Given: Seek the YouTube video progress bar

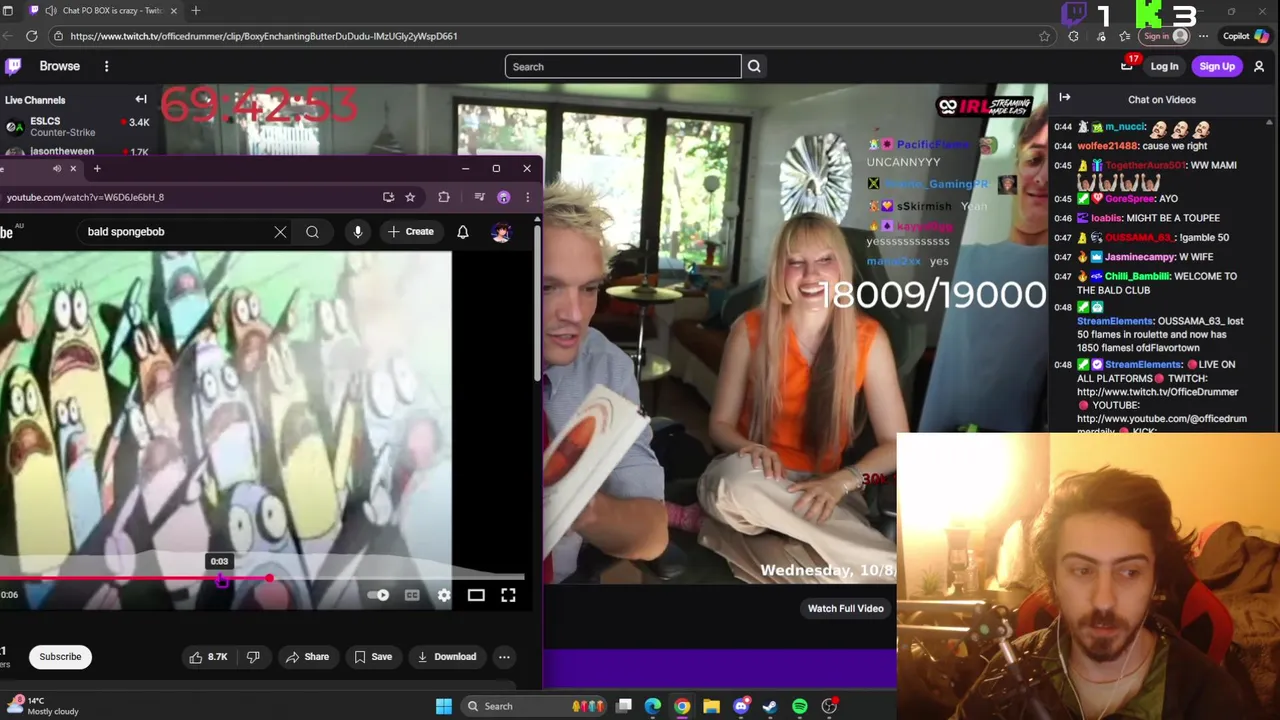Looking at the screenshot, I should coord(262,578).
